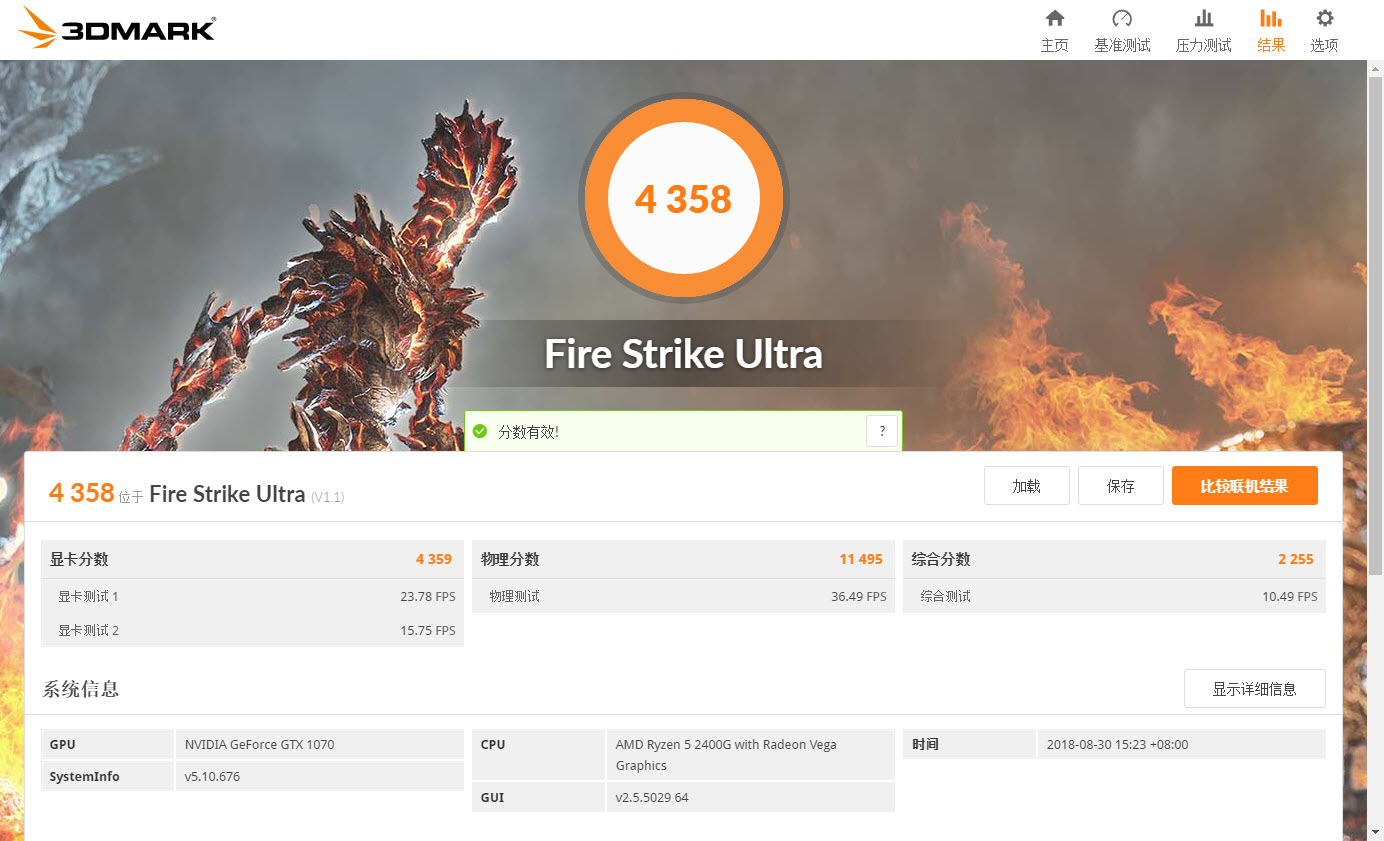
Task: Open the 基准测试 benchmark gauge icon
Action: click(x=1122, y=18)
